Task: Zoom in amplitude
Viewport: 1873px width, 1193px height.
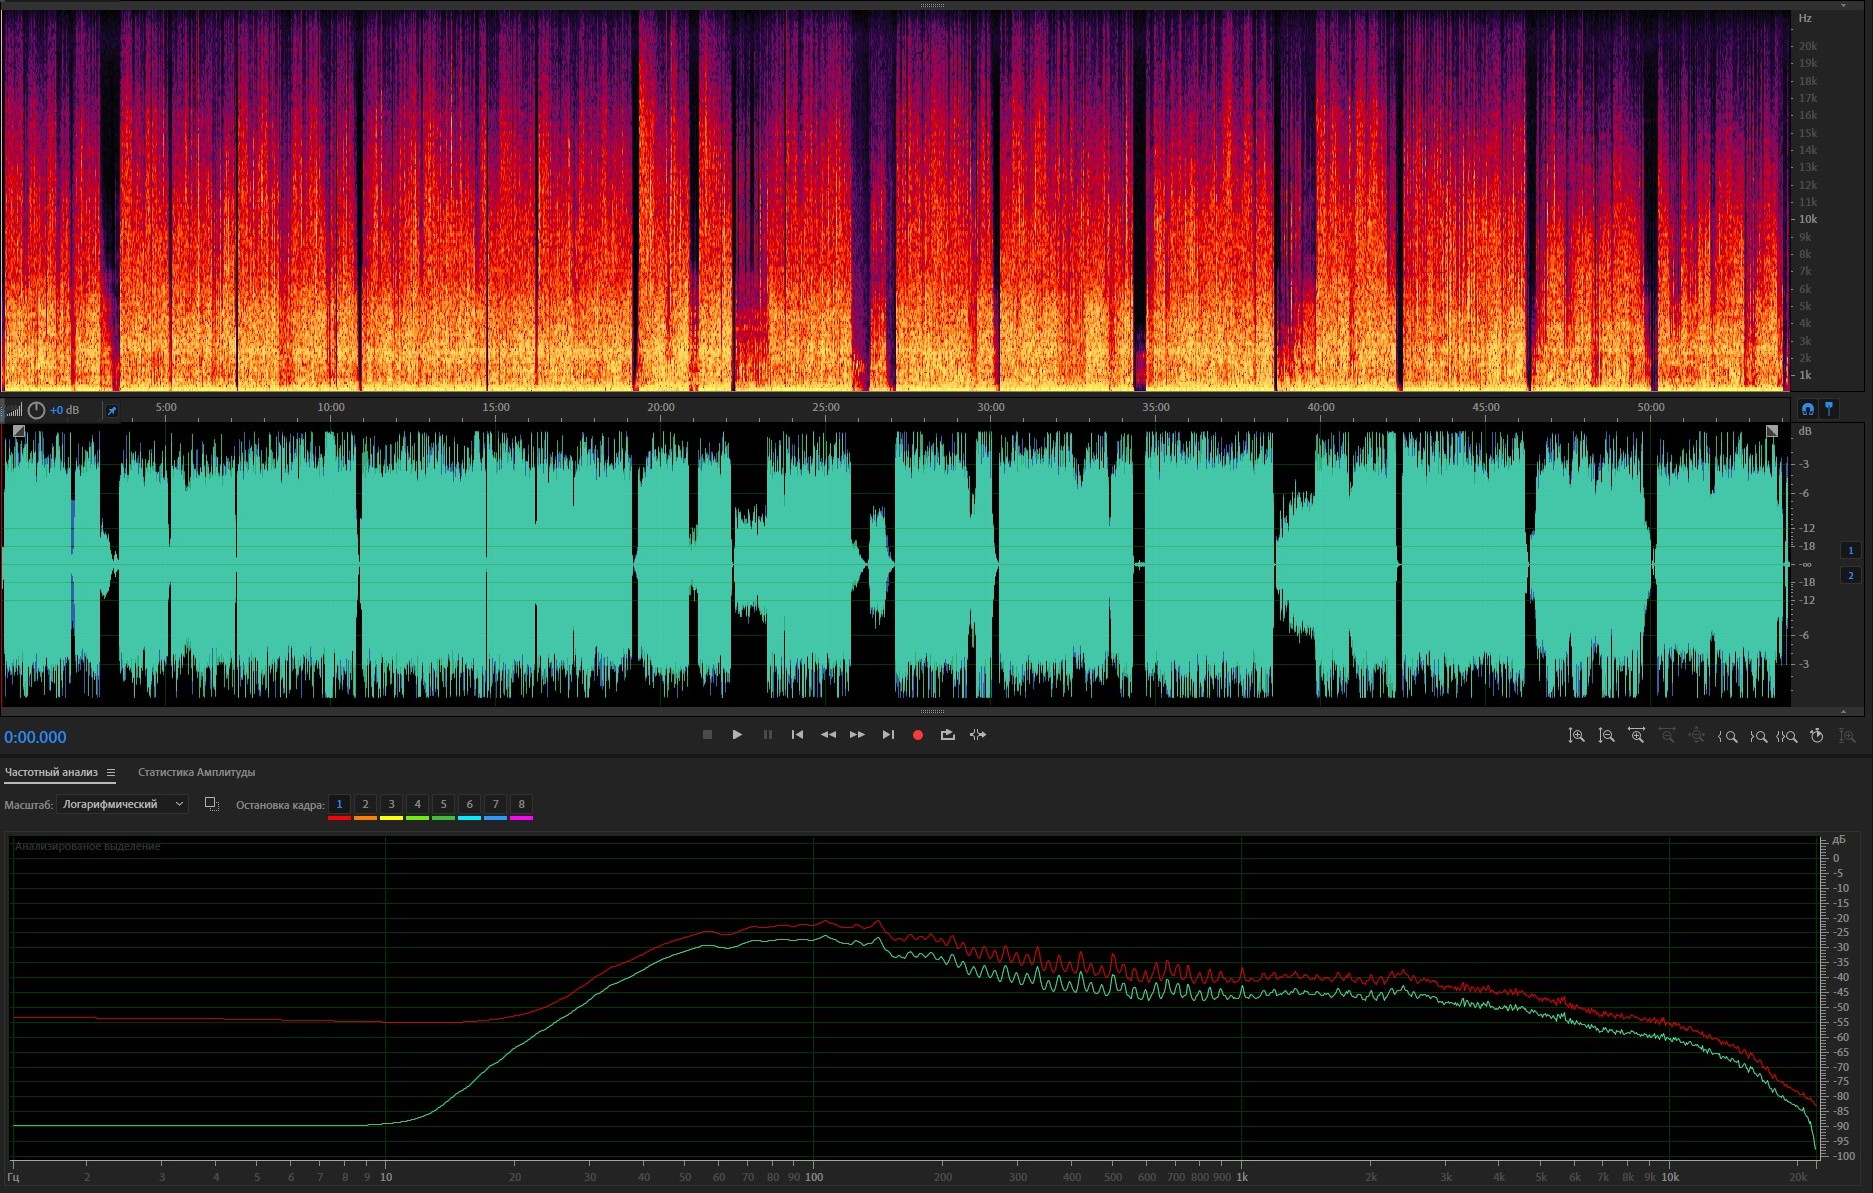Action: pos(1577,736)
